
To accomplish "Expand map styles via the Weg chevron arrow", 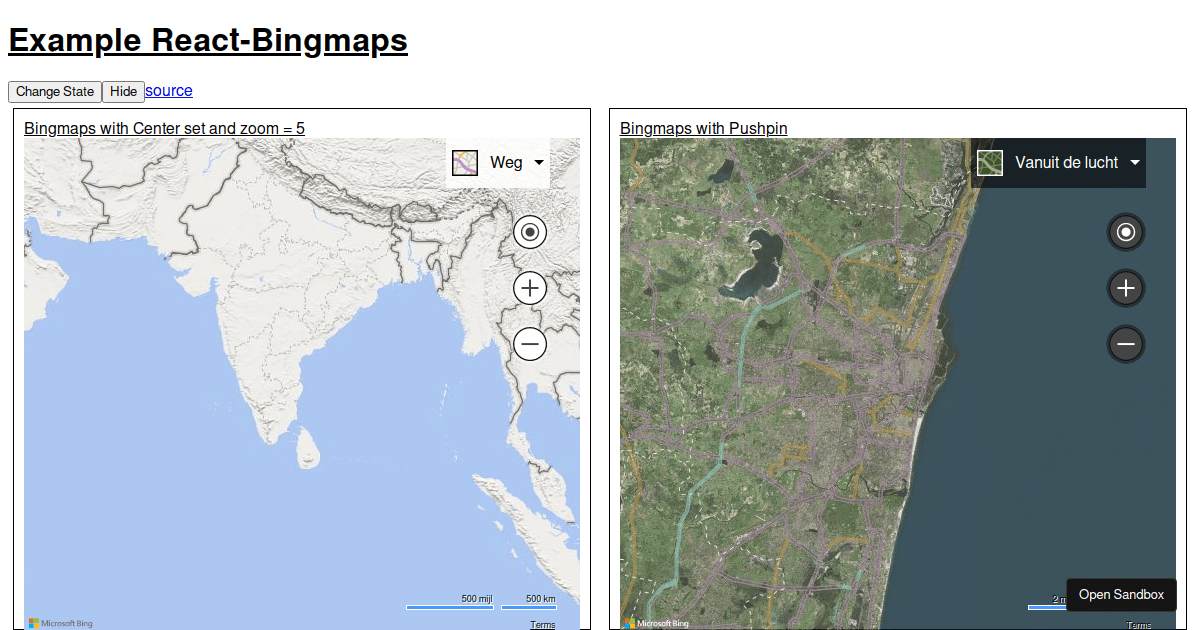I will pos(537,162).
